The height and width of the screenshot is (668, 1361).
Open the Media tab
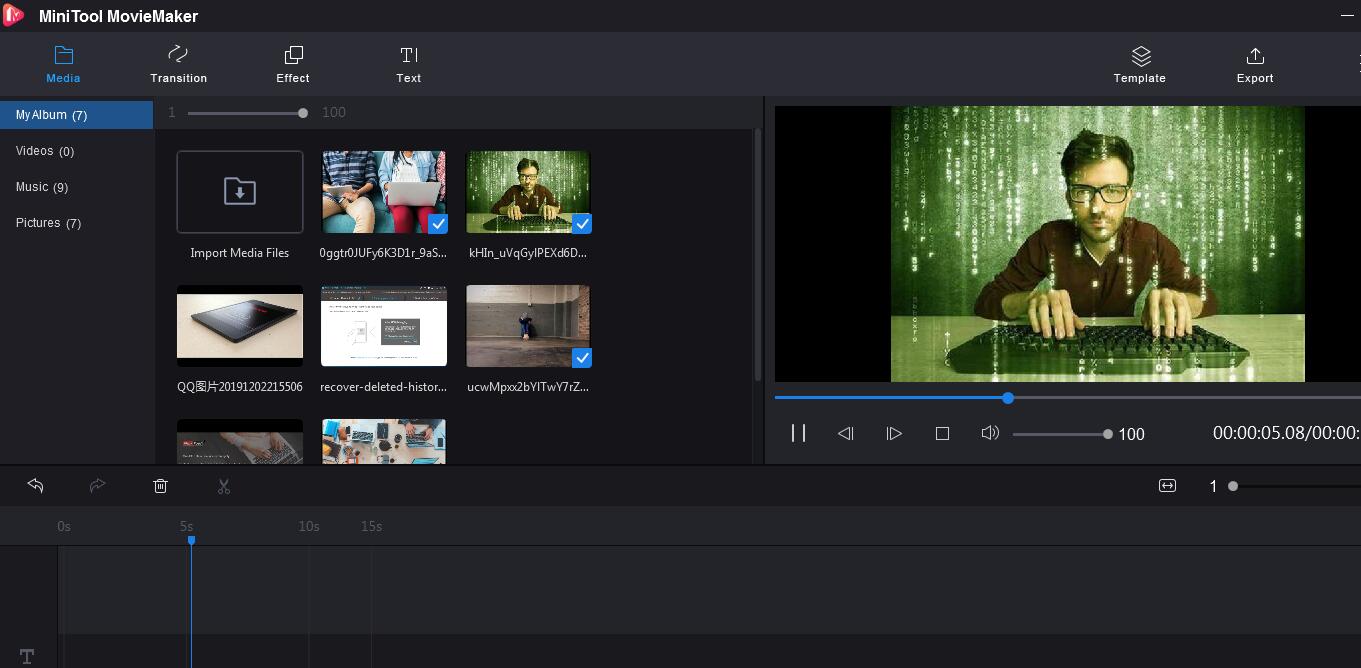(x=63, y=64)
